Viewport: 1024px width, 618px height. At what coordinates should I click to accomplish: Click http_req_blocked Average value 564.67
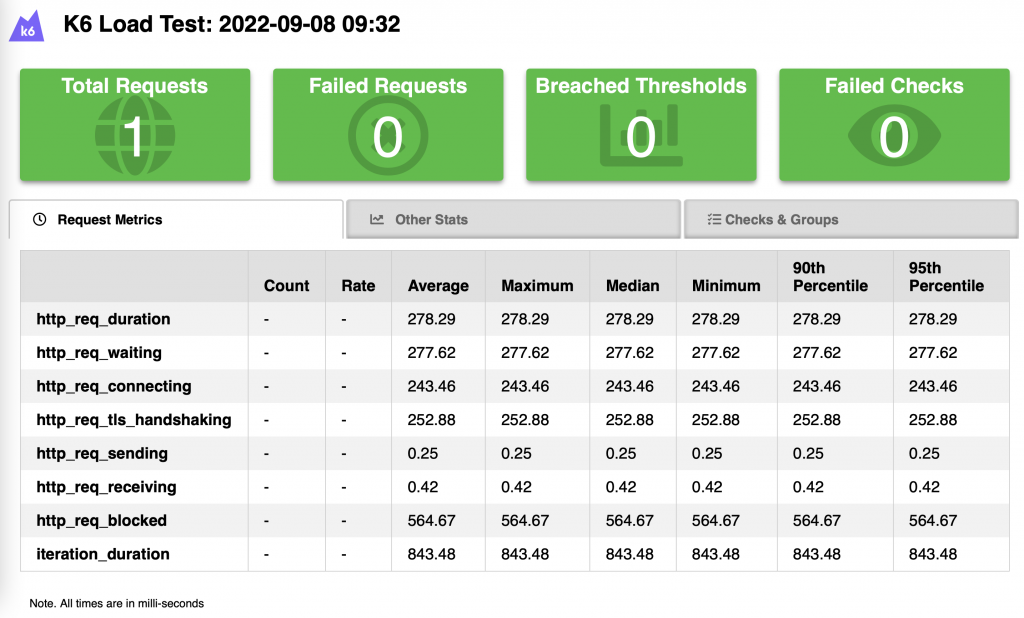432,521
